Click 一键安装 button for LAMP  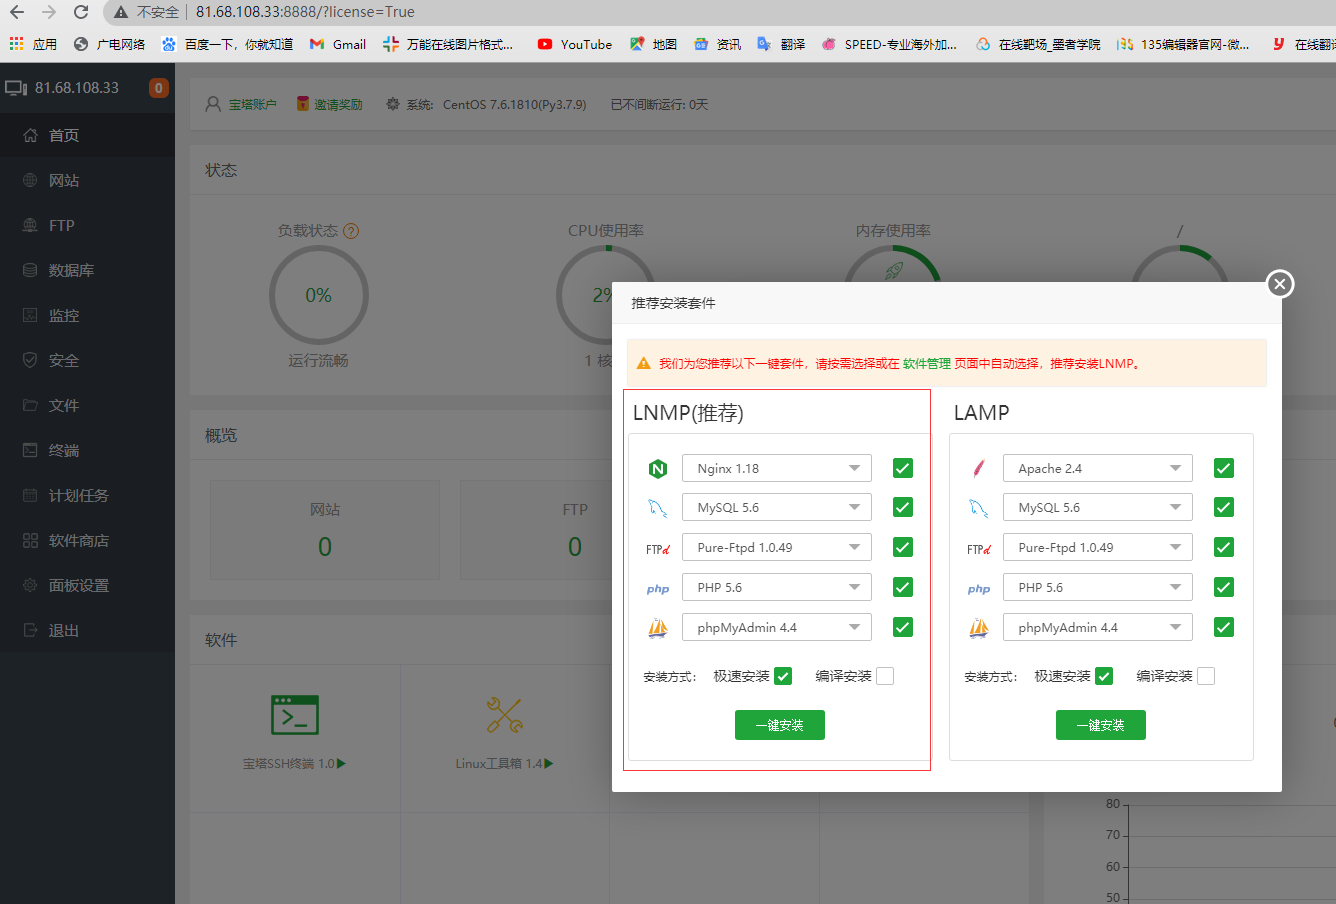(1101, 725)
